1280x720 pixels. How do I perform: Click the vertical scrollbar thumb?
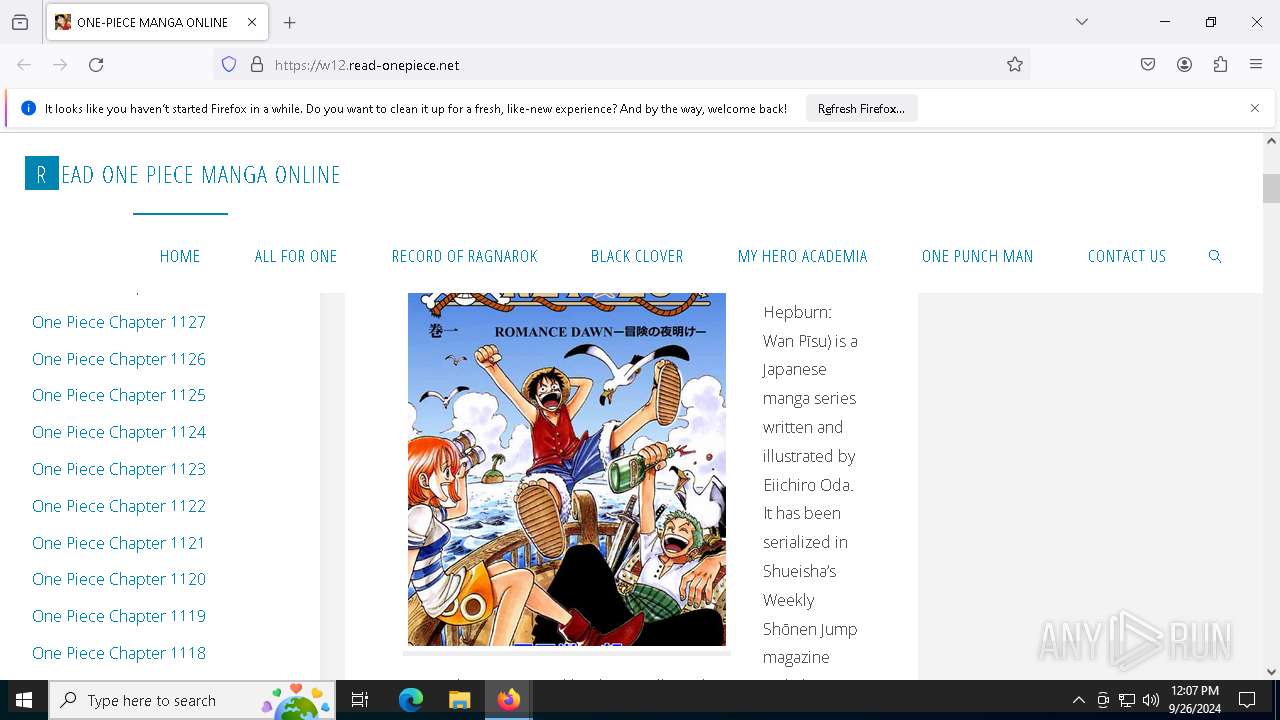click(x=1271, y=189)
